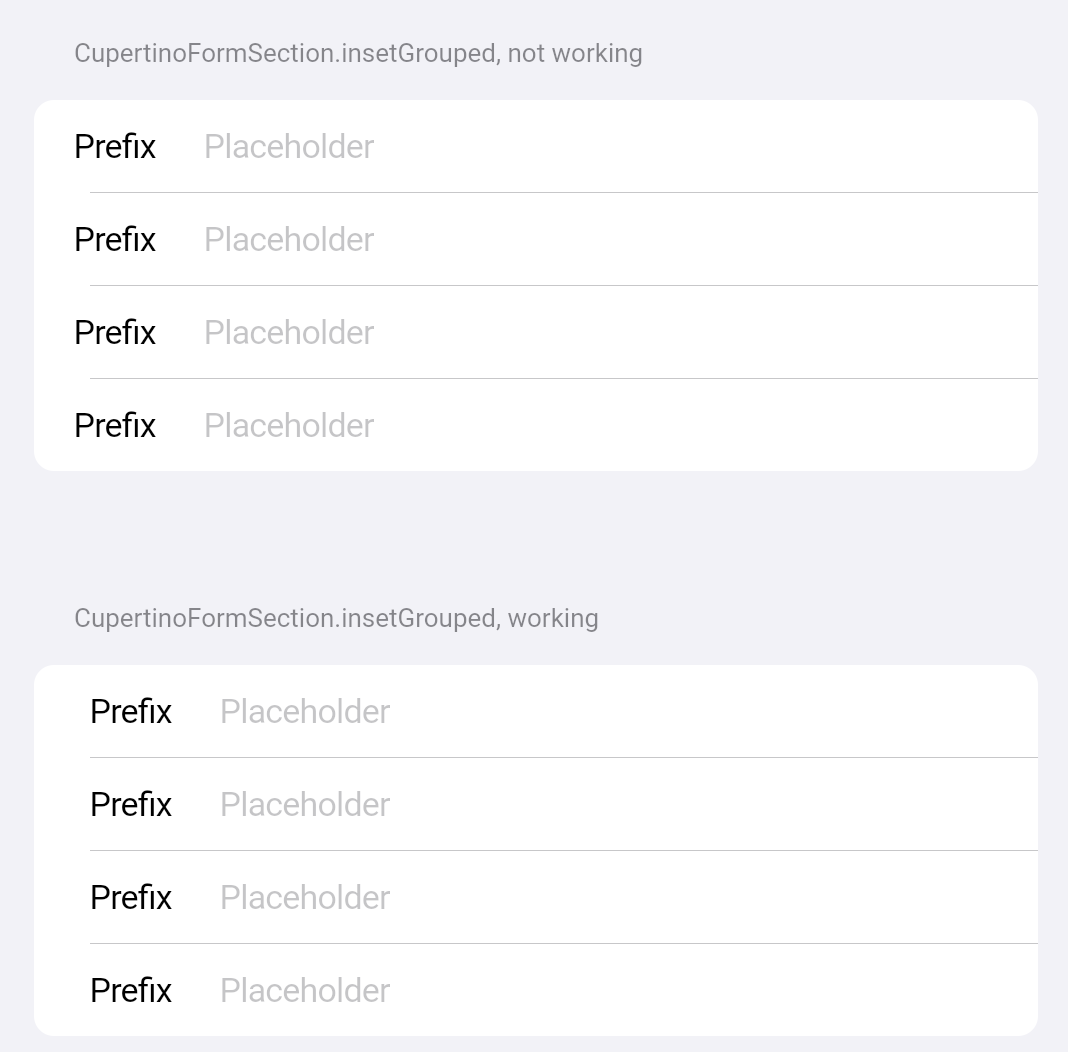The width and height of the screenshot is (1068, 1052).
Task: Select the working section header text
Action: click(336, 618)
